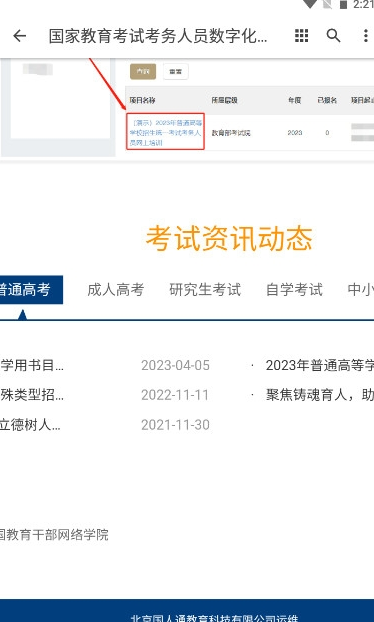Open the 国教育干部网络学院 footer link
374x622 pixels.
point(54,535)
